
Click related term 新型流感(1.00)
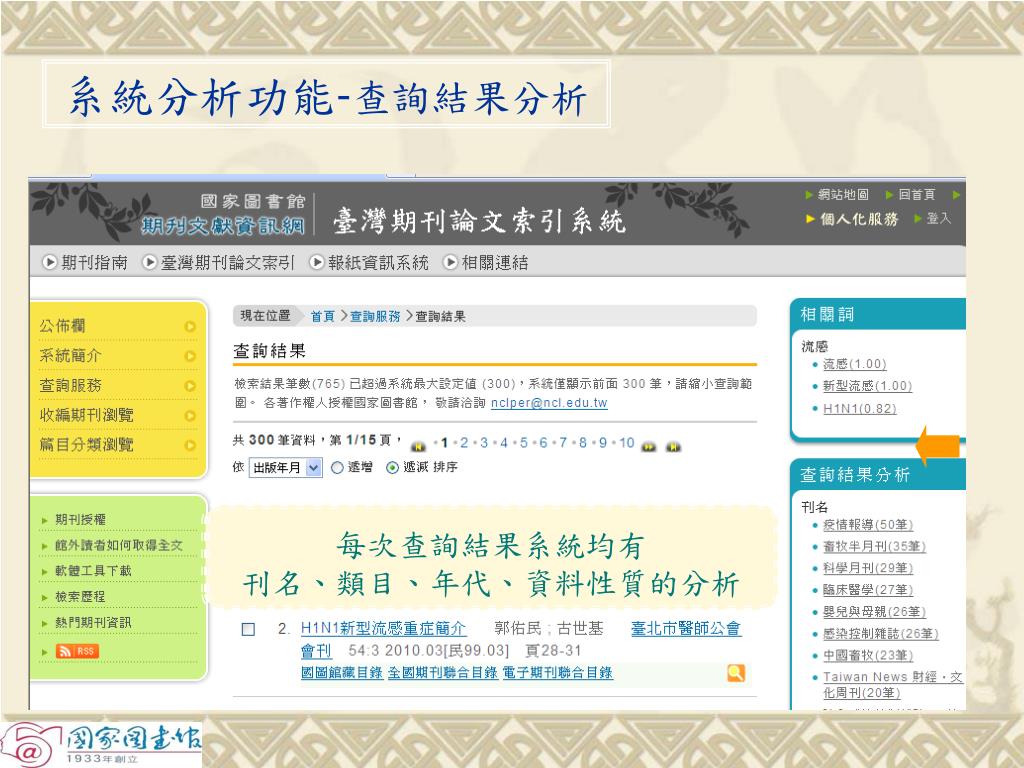click(x=867, y=386)
